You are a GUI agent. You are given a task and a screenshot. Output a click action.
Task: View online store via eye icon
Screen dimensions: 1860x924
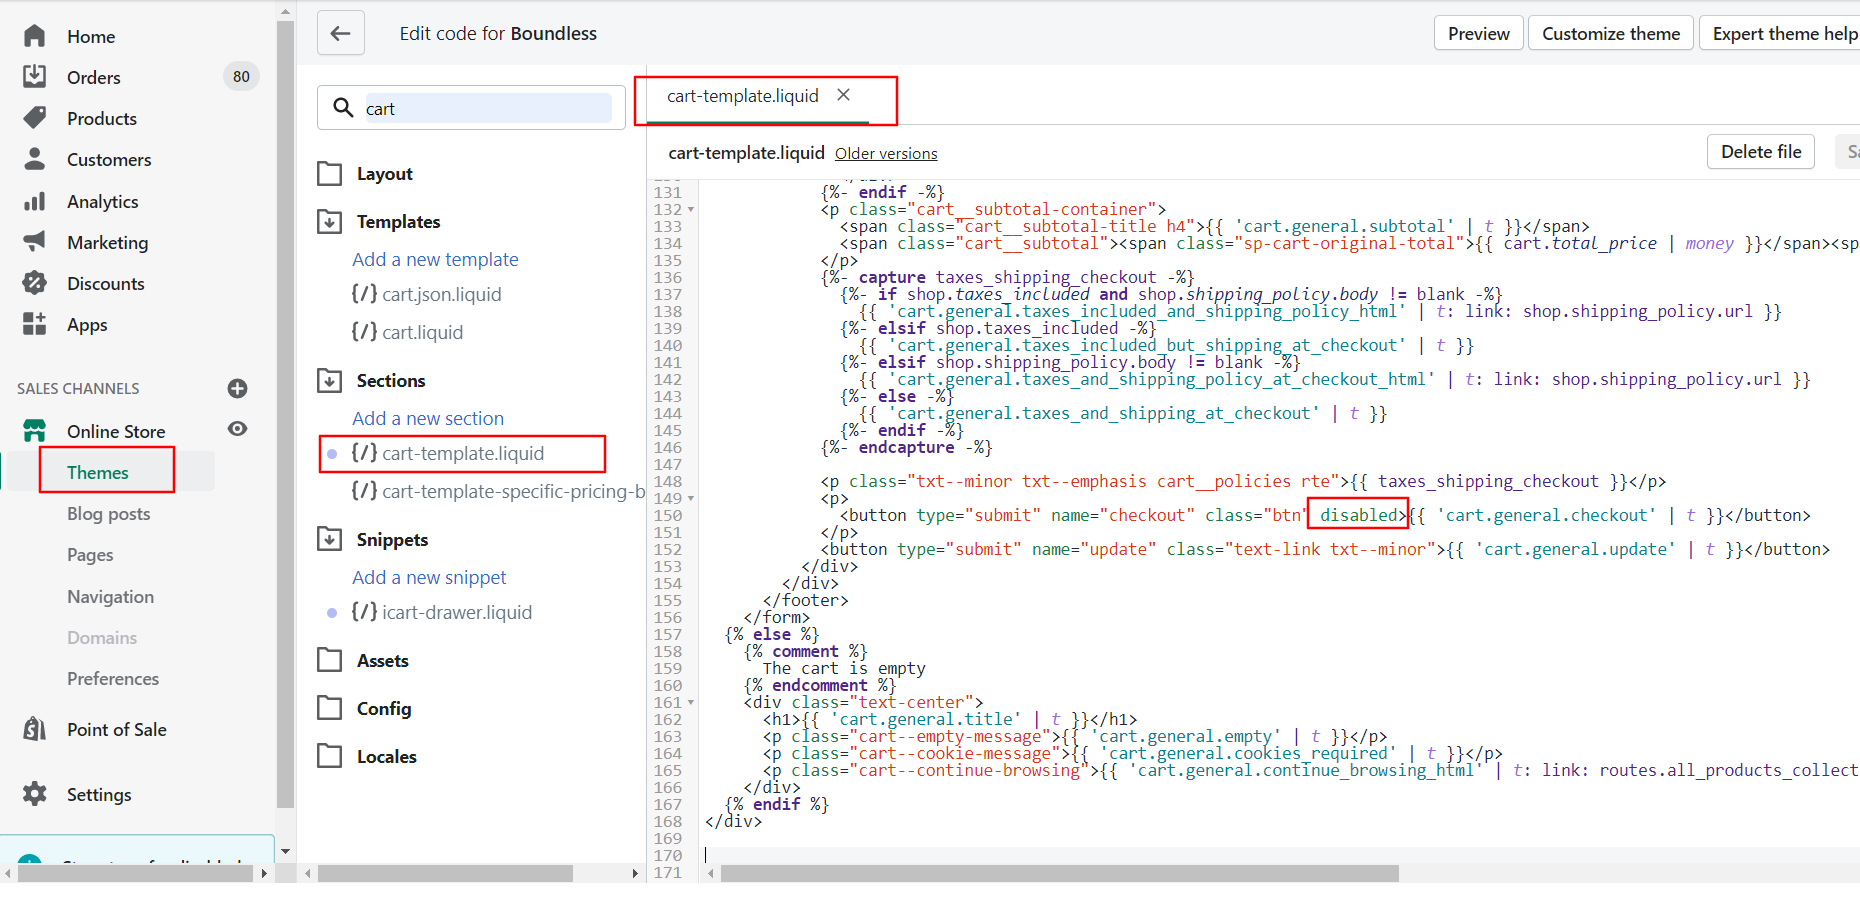pos(237,429)
